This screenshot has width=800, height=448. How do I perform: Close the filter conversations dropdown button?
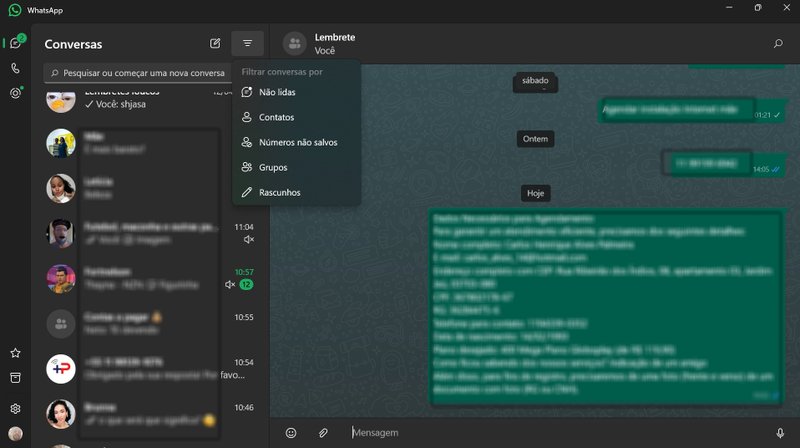pos(247,43)
